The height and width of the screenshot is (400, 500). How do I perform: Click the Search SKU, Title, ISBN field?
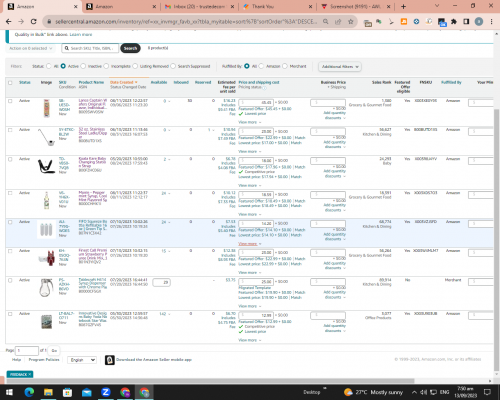click(x=90, y=48)
